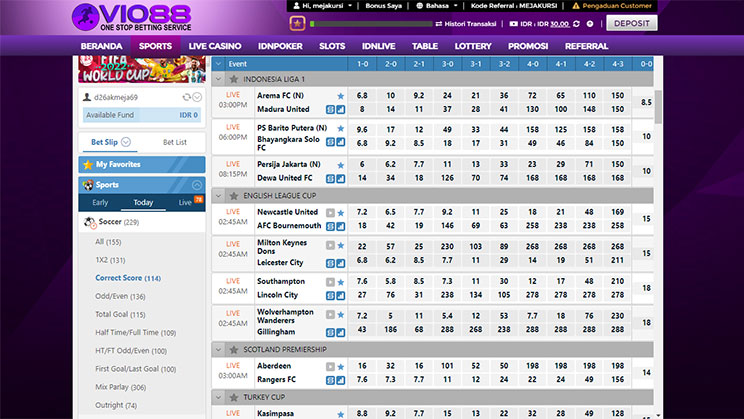Star the Wolverhampton Wanderers match
The width and height of the screenshot is (744, 419).
pos(340,315)
